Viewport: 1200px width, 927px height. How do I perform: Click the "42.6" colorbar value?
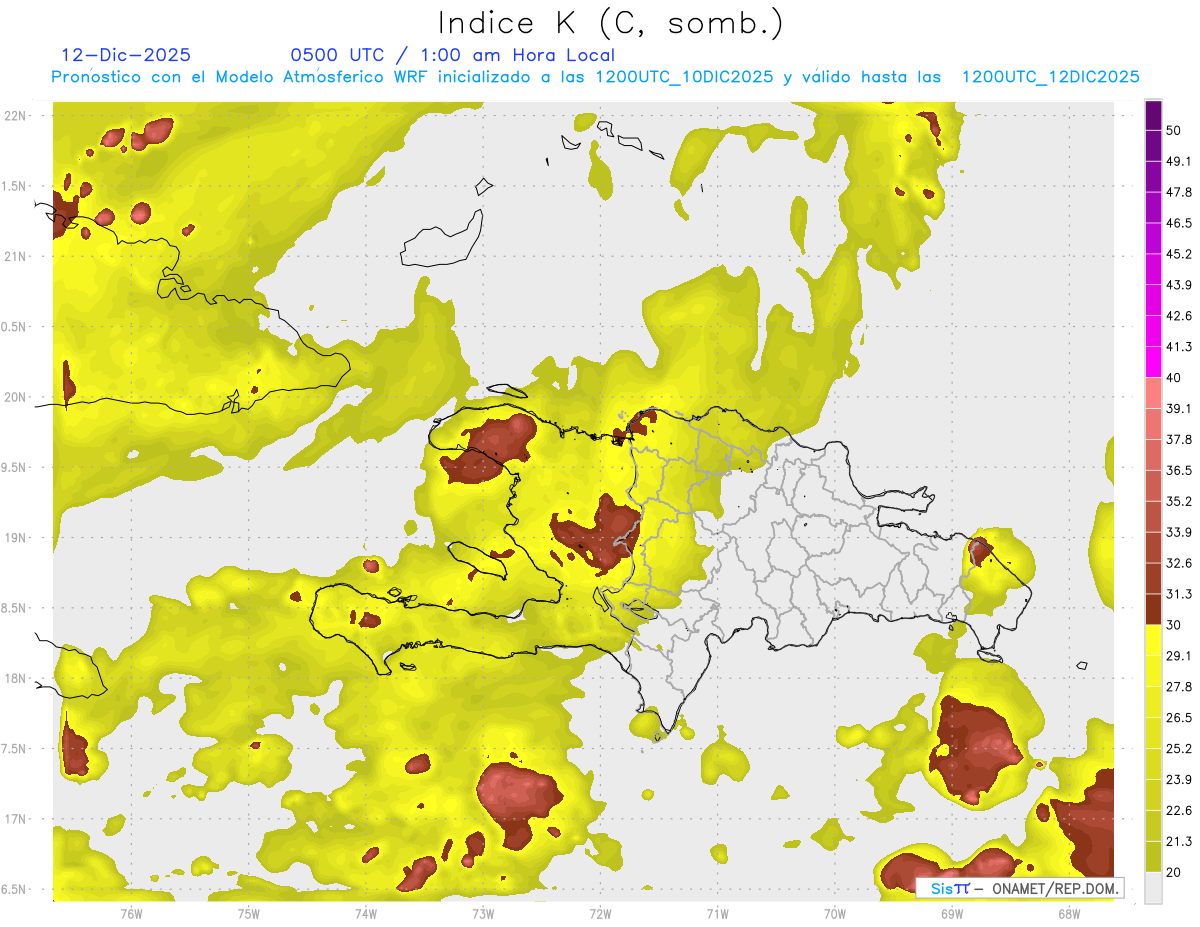(x=1179, y=316)
